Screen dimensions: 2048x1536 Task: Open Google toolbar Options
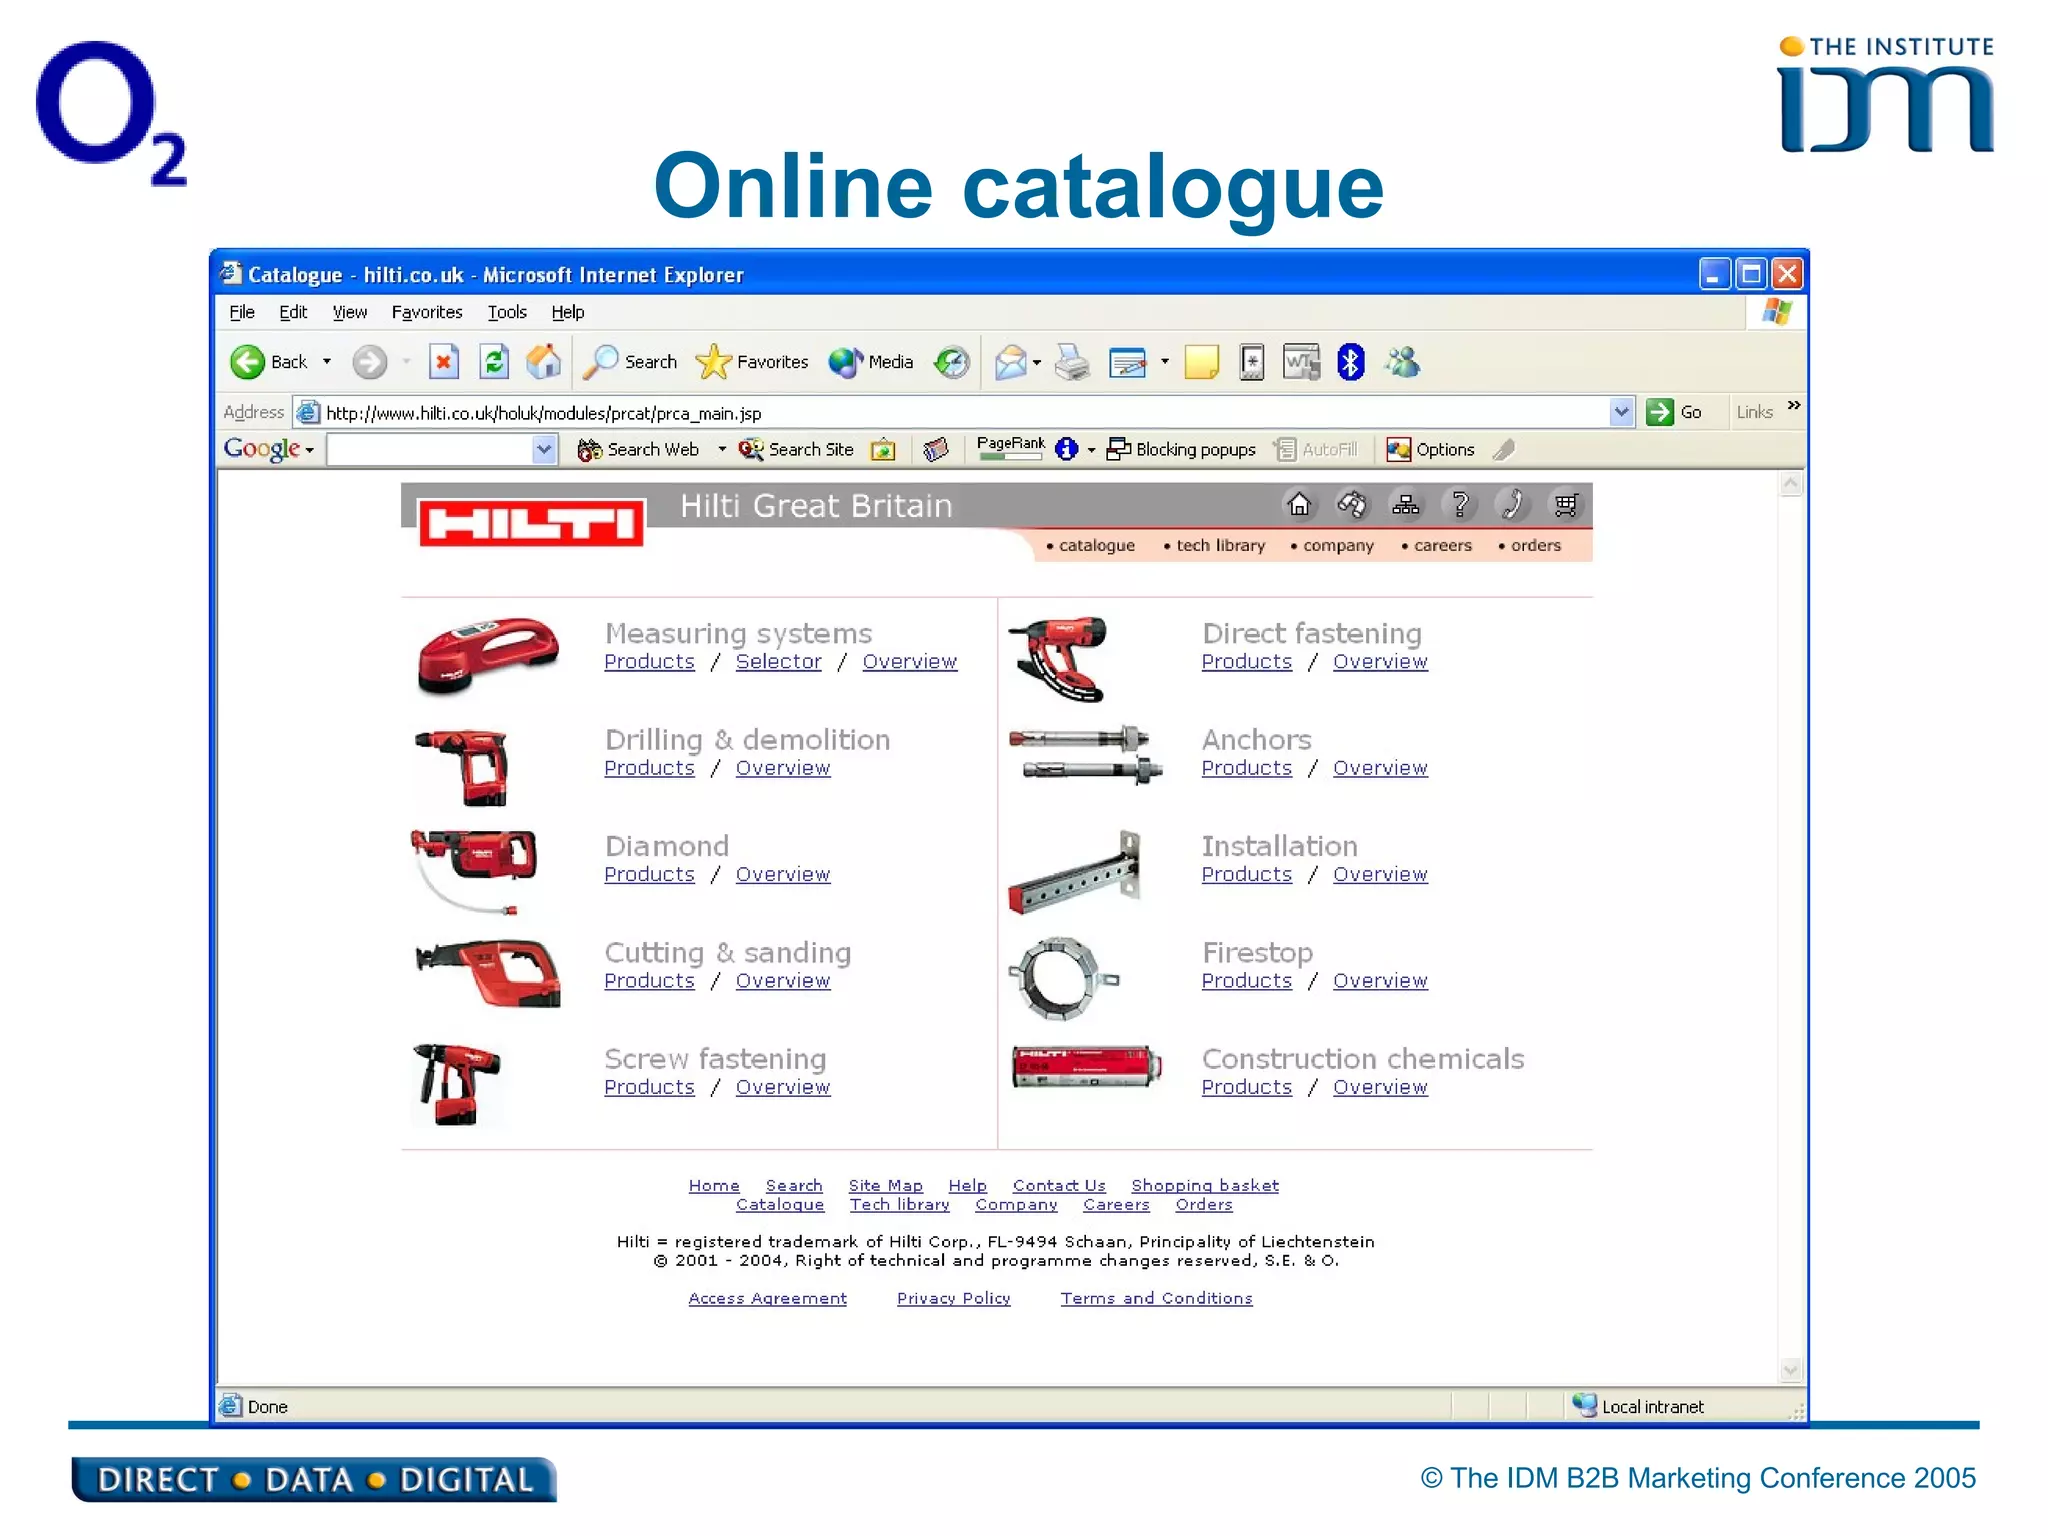pos(1430,450)
